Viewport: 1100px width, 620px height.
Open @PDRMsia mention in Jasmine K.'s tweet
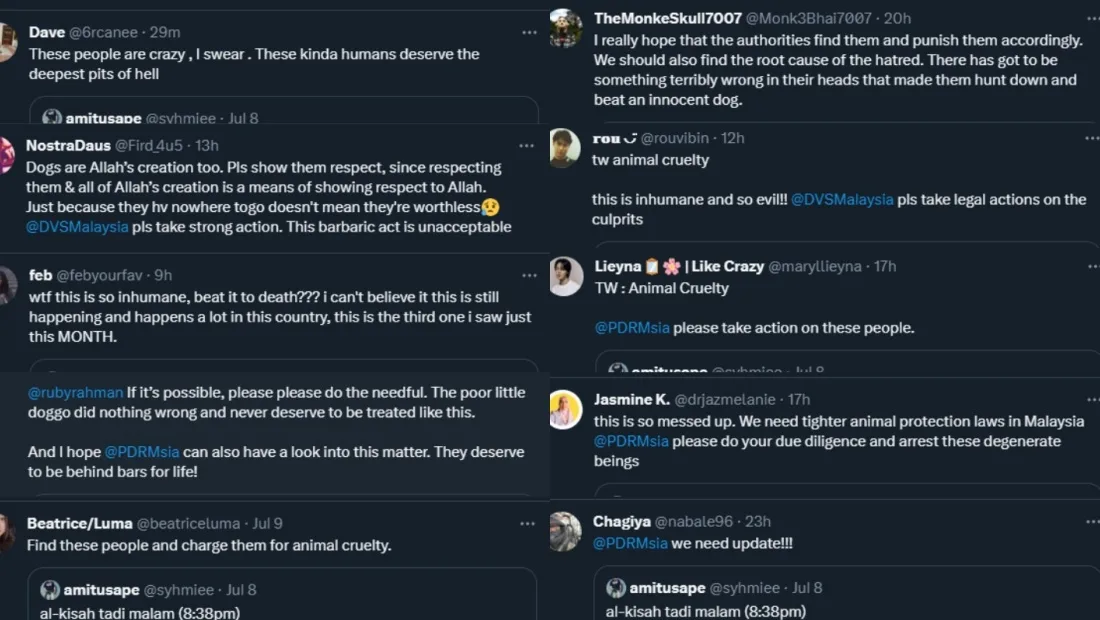[x=630, y=441]
